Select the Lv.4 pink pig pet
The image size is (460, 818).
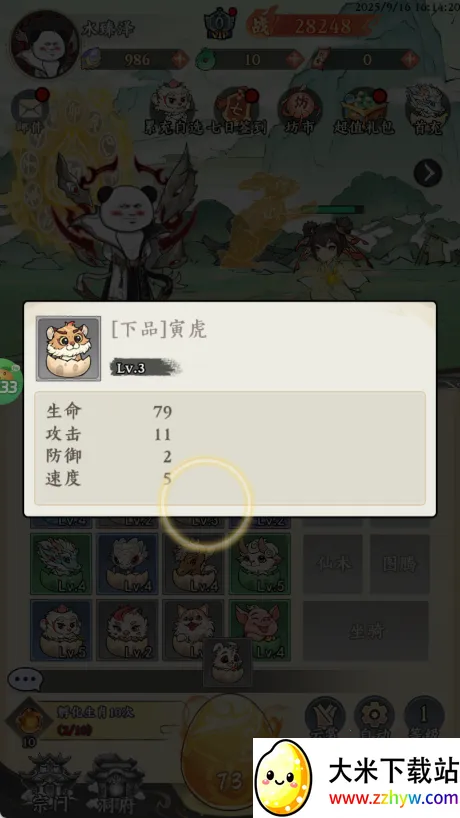pyautogui.click(x=260, y=630)
